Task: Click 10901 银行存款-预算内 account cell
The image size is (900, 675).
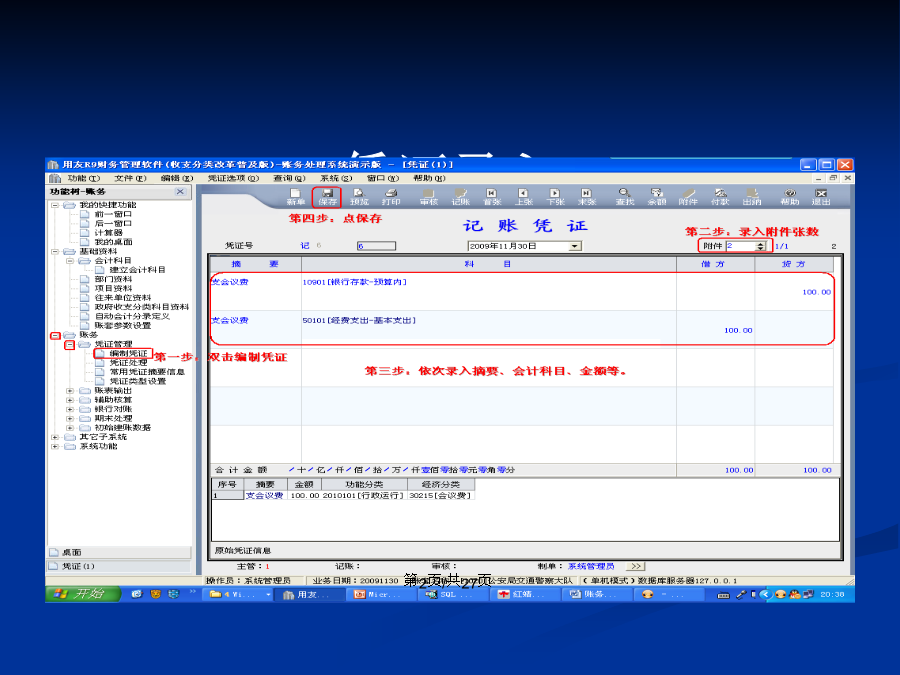Action: tap(488, 292)
